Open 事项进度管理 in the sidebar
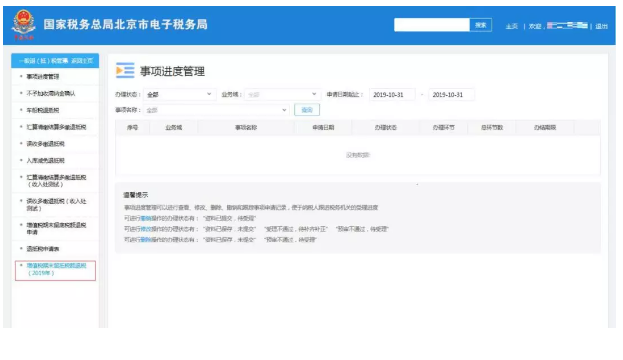This screenshot has width=623, height=360. tap(43, 76)
